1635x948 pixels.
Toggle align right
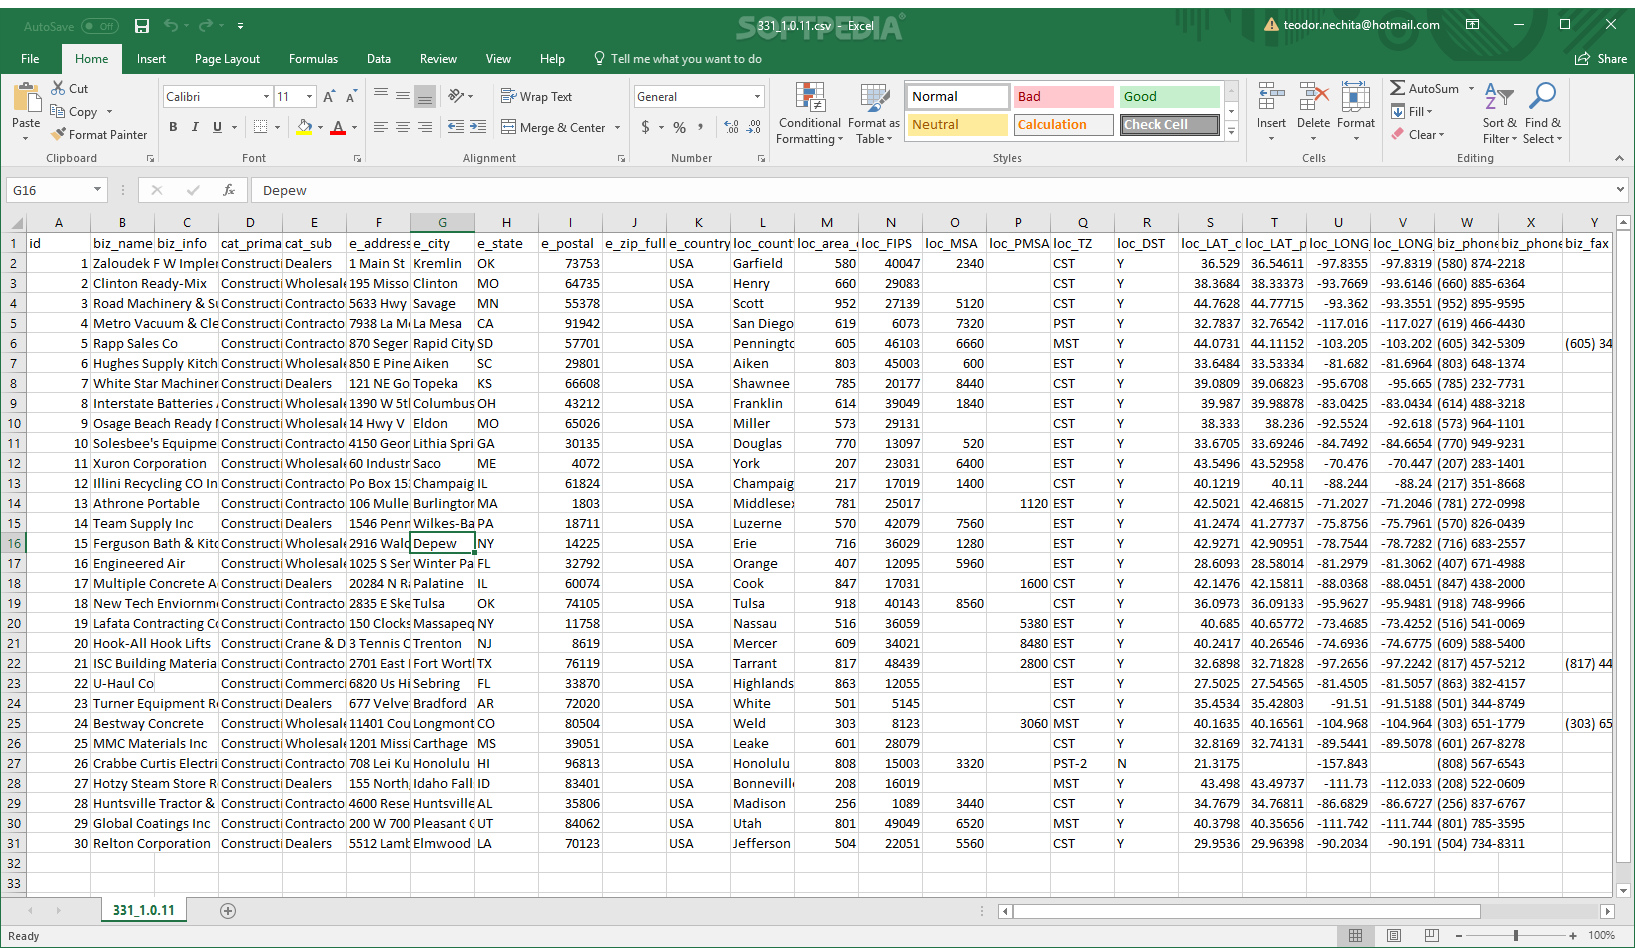tap(425, 127)
